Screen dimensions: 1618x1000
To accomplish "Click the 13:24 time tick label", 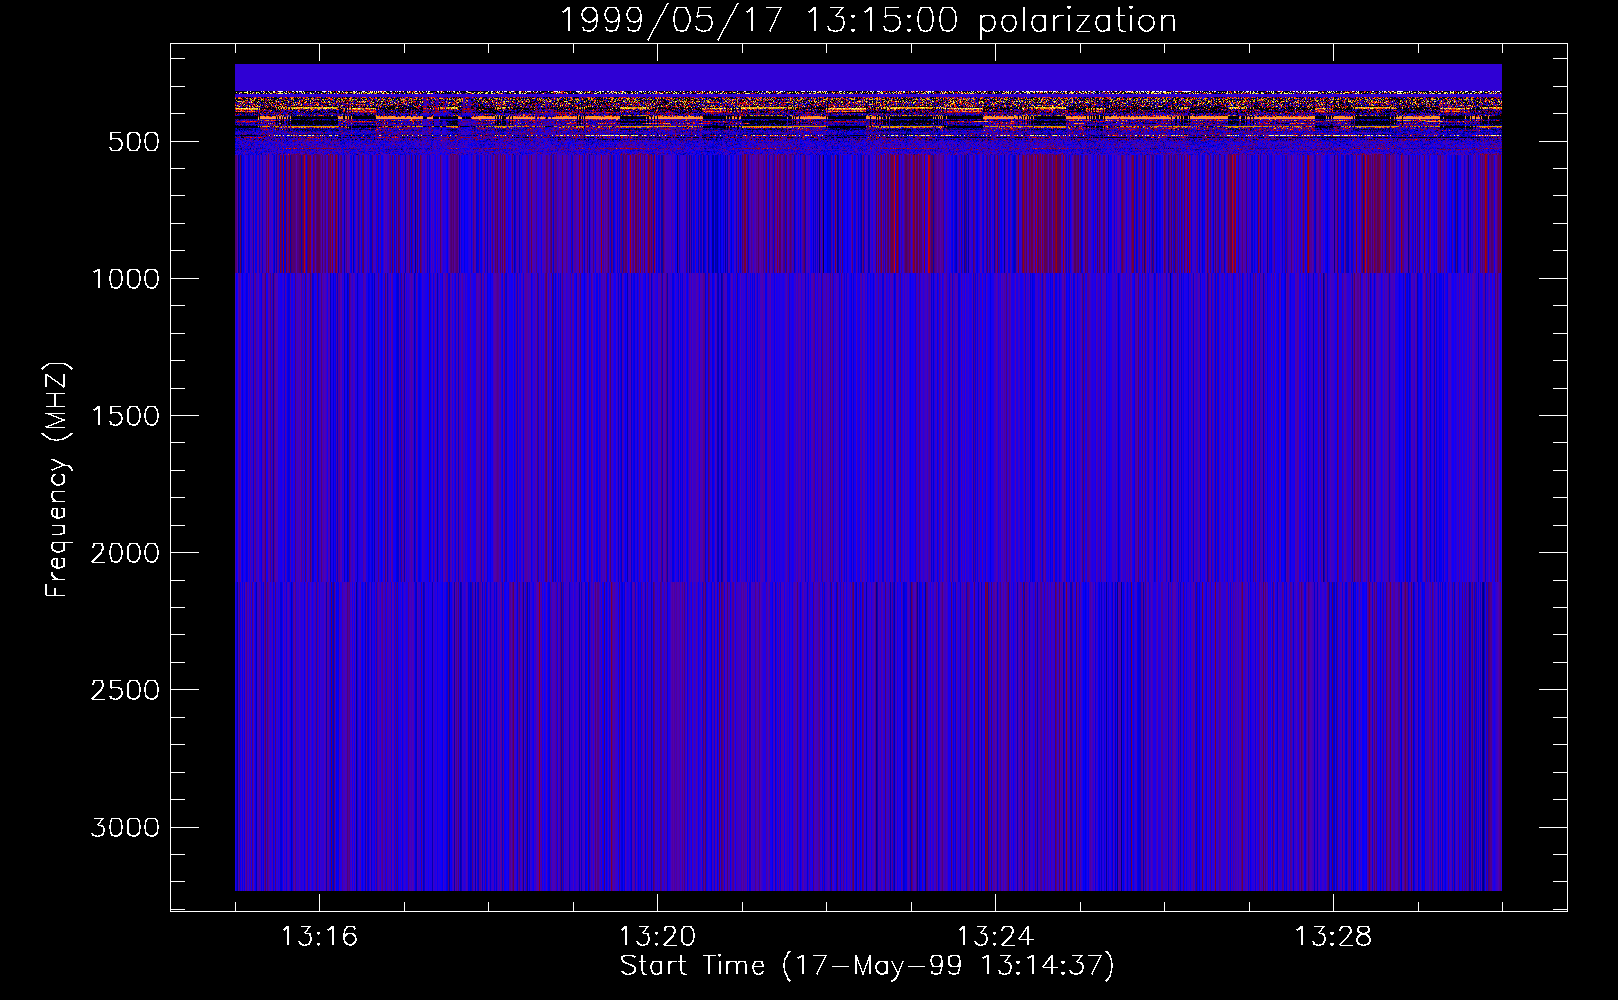I will 995,937.
